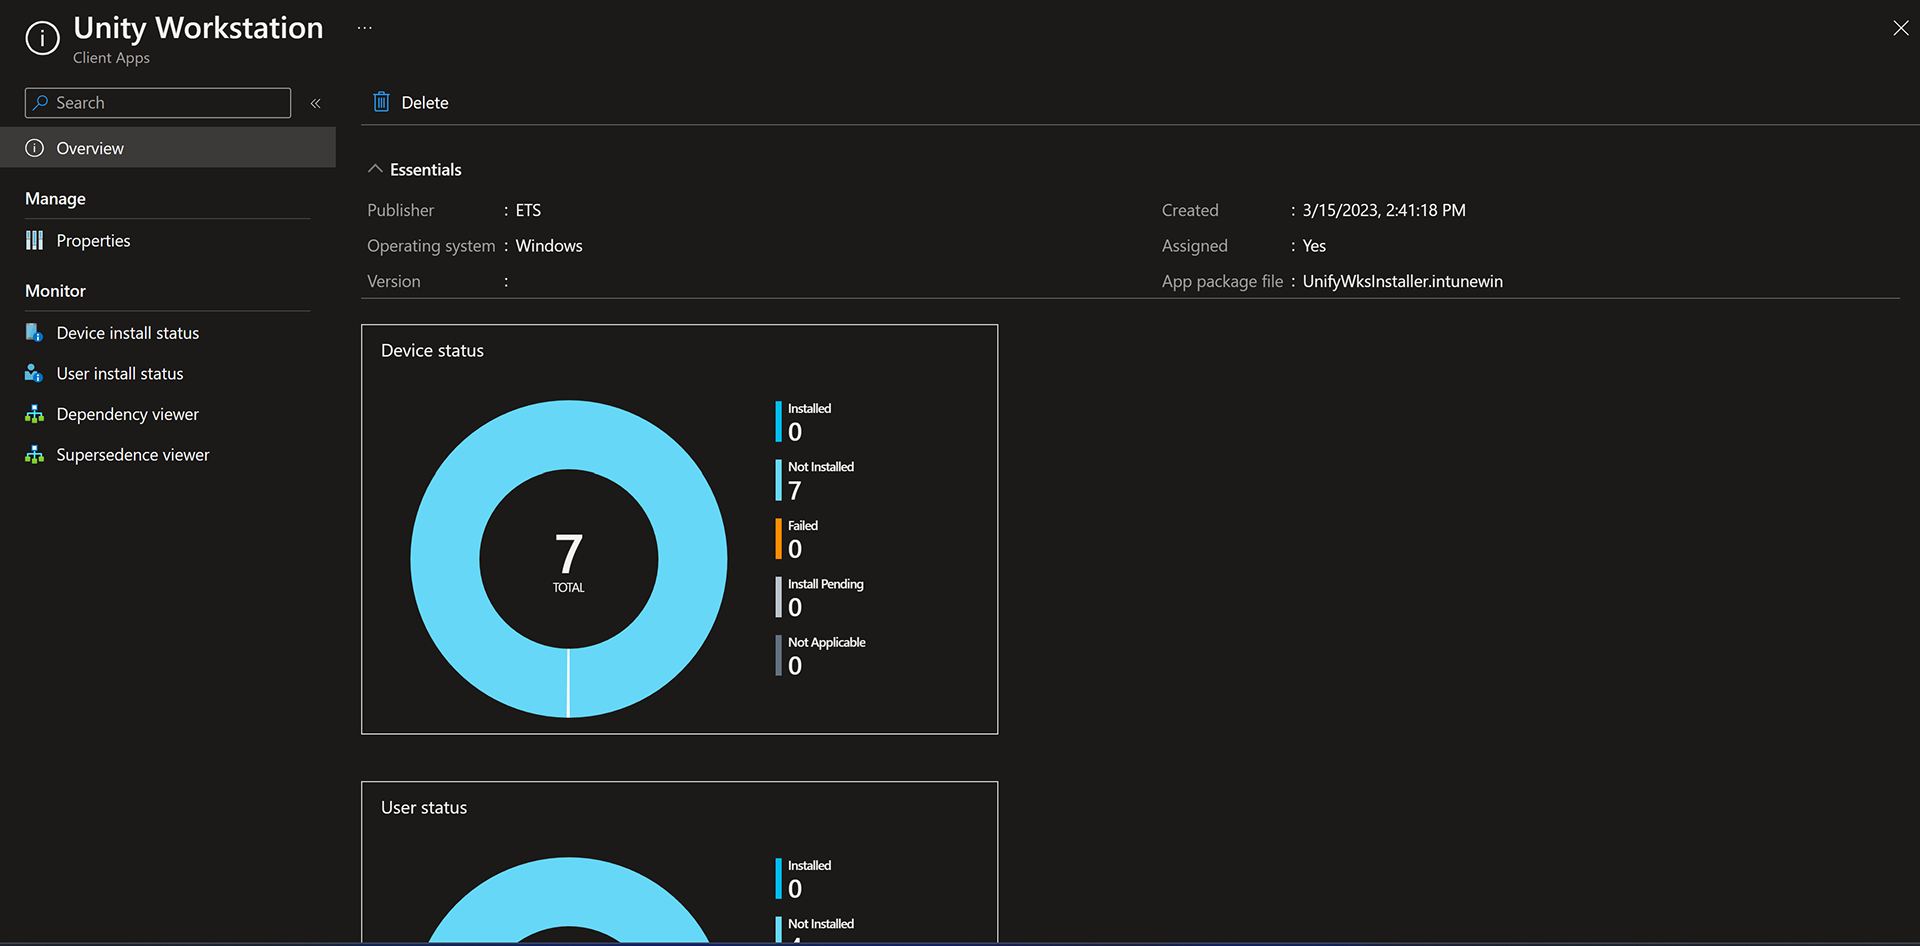This screenshot has width=1920, height=946.
Task: Click UnifyWksInstaller.intunewin package file name
Action: (x=1402, y=281)
